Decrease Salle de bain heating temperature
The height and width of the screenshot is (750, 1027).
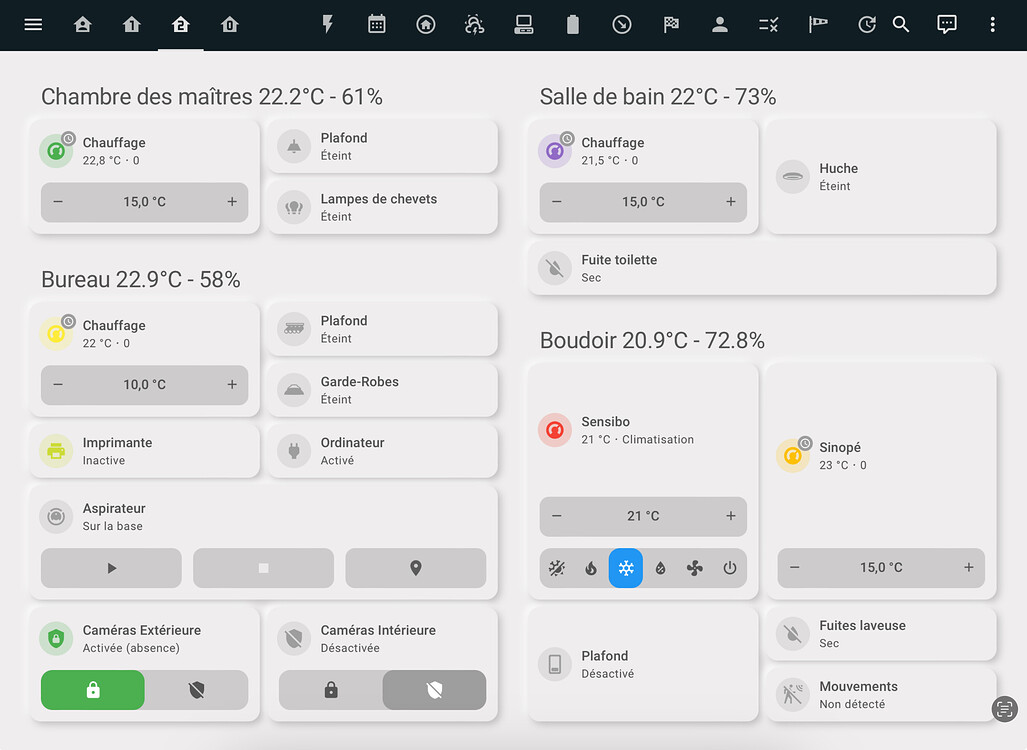[x=557, y=202]
